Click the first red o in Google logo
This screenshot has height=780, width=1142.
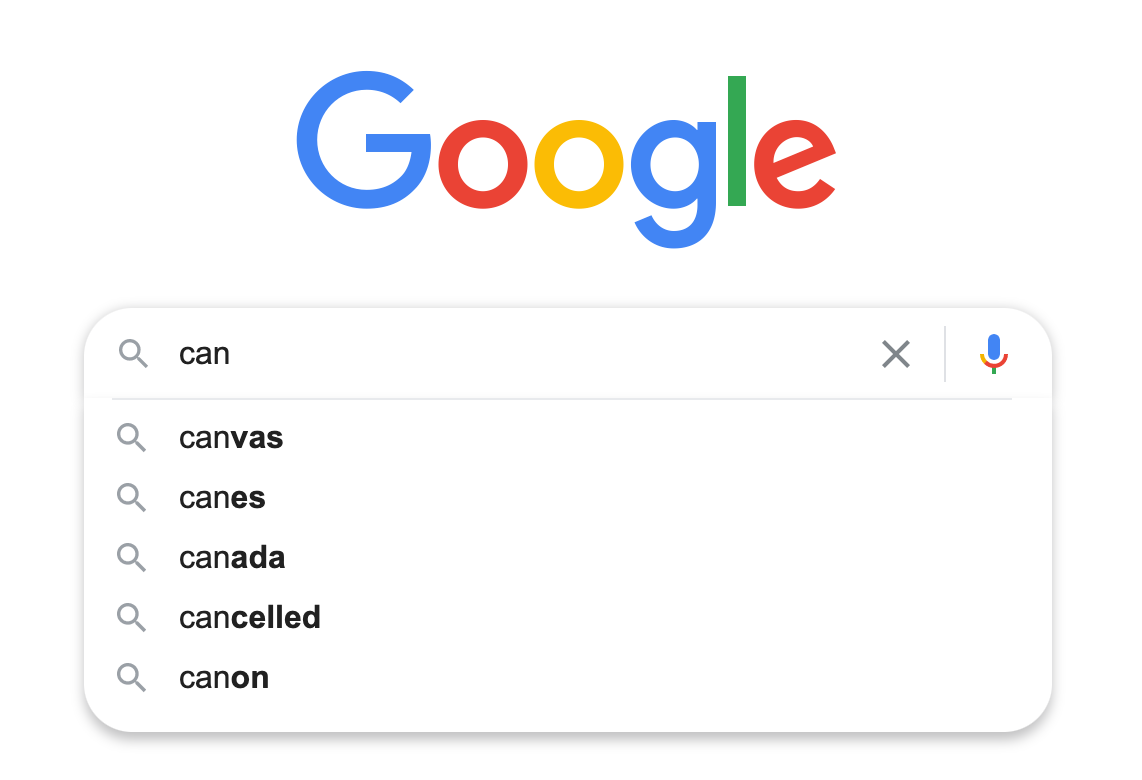tap(483, 164)
